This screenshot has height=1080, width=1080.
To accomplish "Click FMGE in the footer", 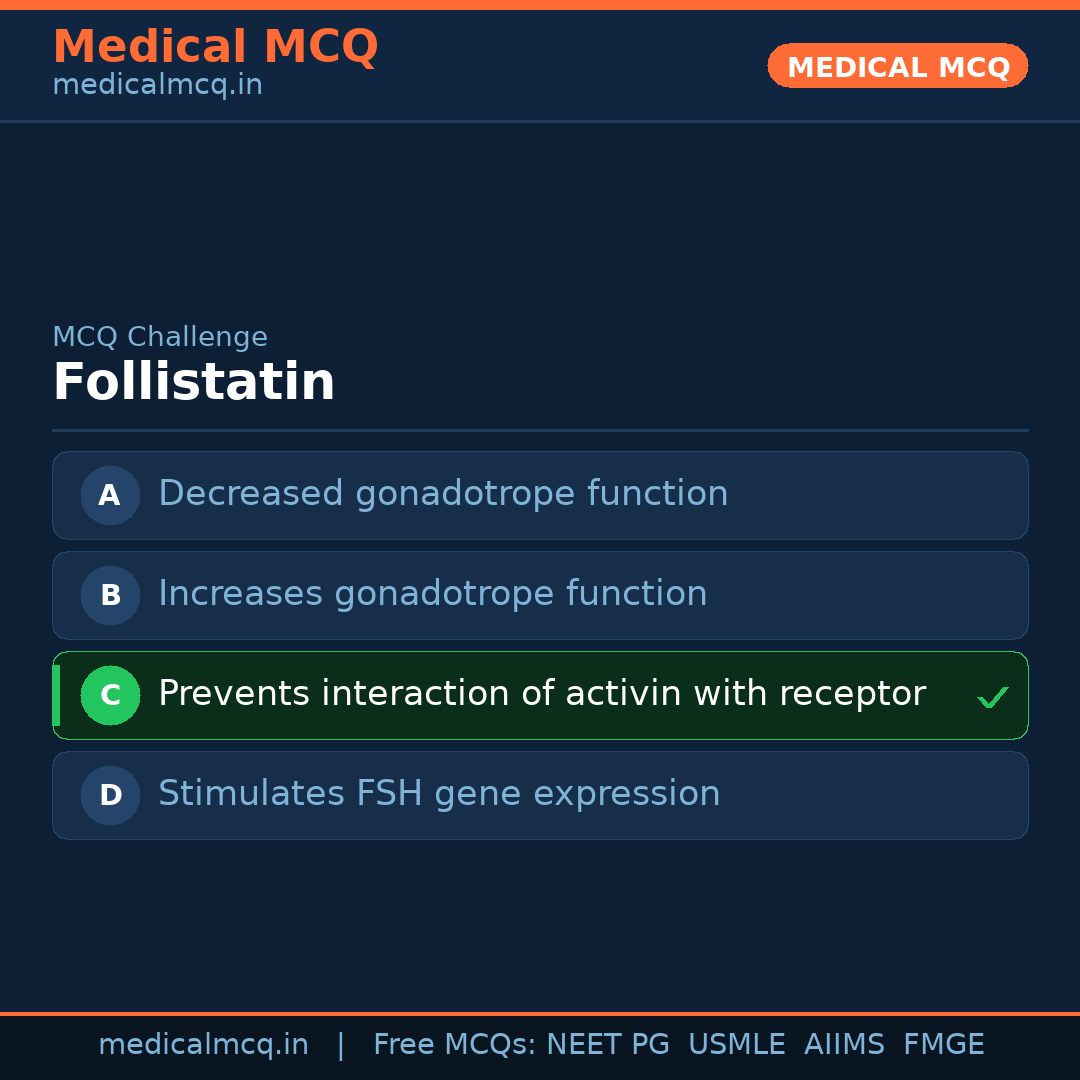I will pyautogui.click(x=943, y=1045).
